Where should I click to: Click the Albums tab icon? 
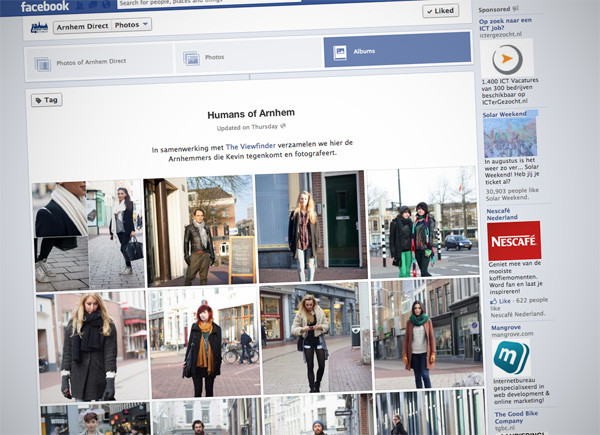(341, 52)
